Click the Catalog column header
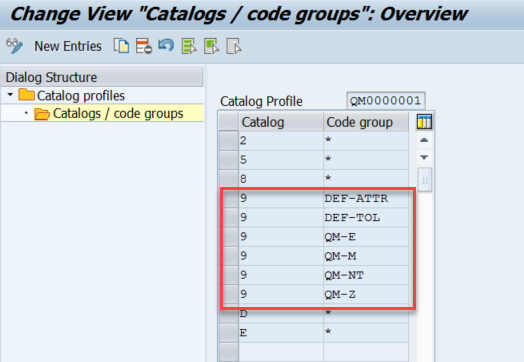 [x=281, y=122]
